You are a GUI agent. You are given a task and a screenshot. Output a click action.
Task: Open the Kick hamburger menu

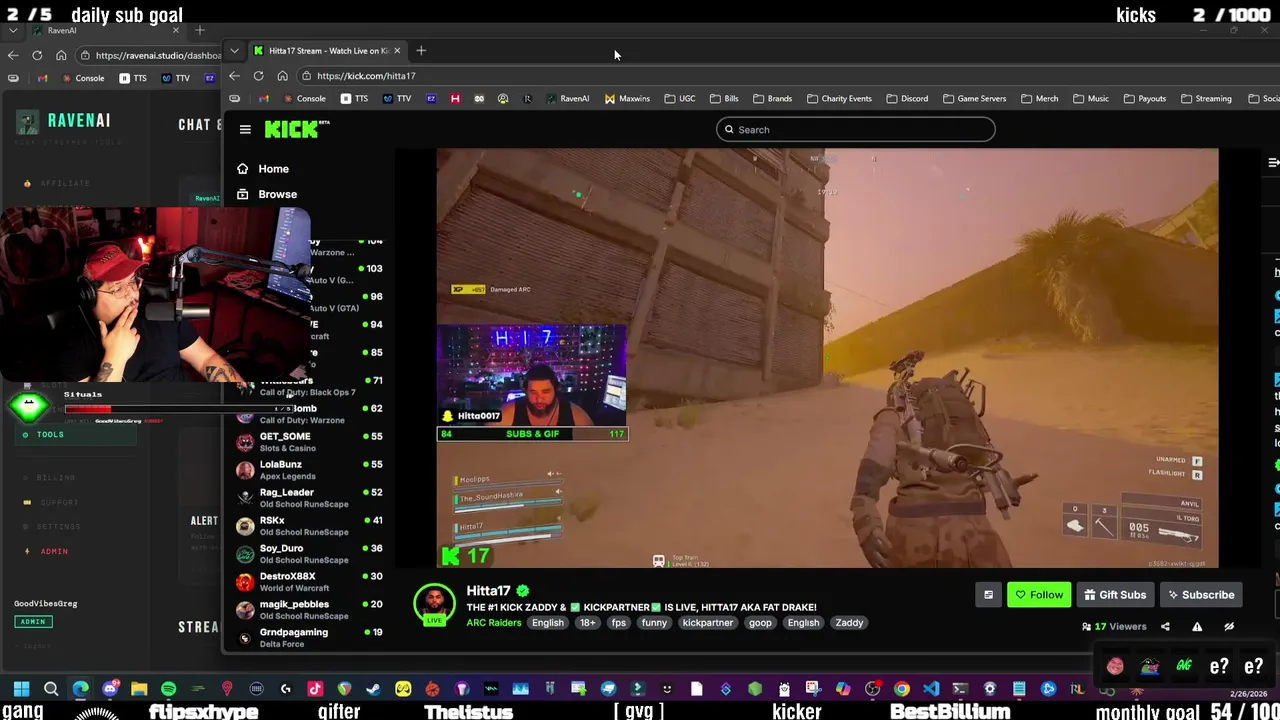coord(245,129)
